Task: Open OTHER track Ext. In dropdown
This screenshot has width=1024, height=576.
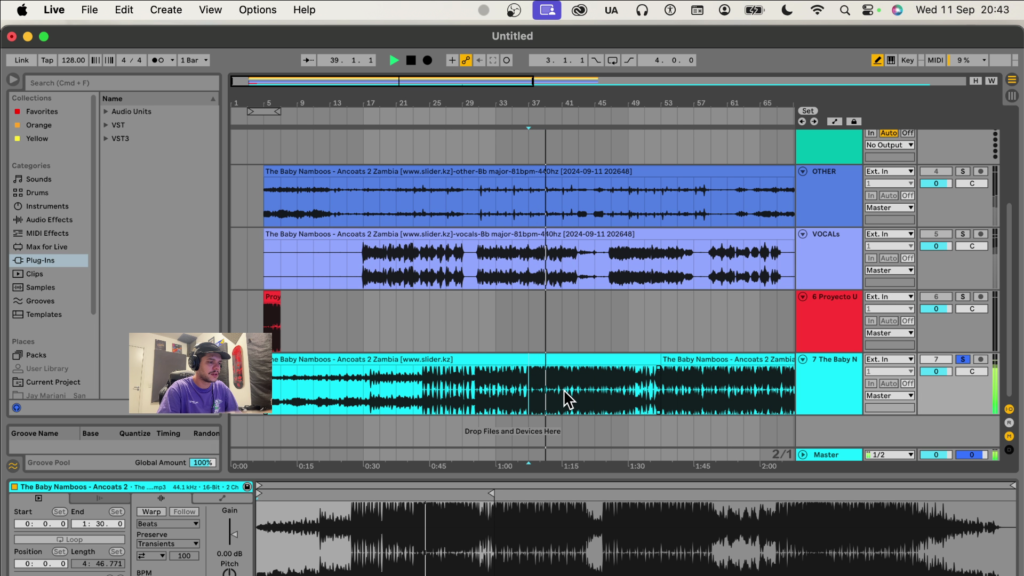Action: 889,171
